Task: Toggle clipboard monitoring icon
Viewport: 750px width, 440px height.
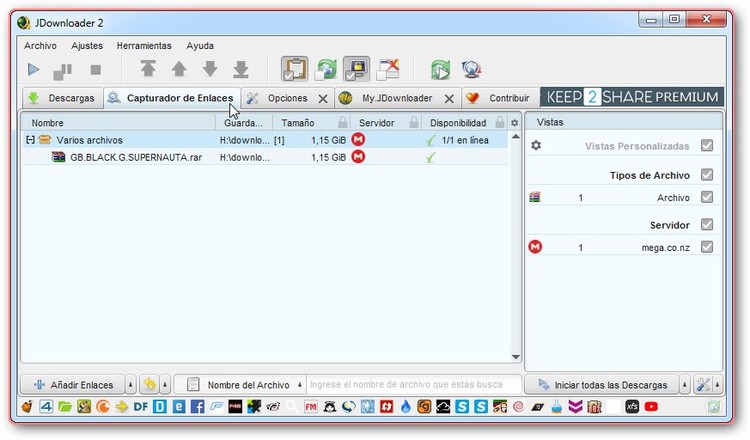Action: point(294,69)
